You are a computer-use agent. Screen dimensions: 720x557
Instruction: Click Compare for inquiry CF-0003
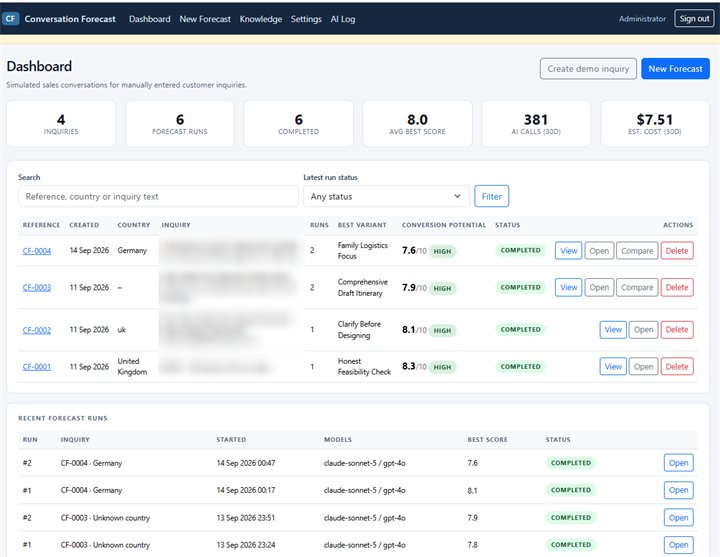point(637,287)
